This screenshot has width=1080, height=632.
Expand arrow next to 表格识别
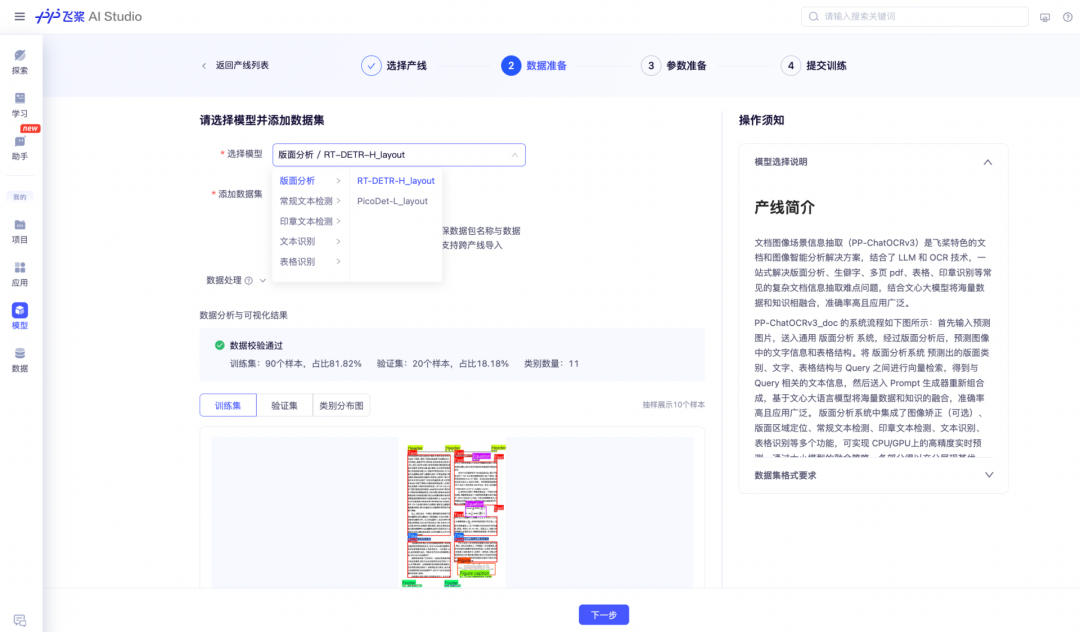coord(338,262)
